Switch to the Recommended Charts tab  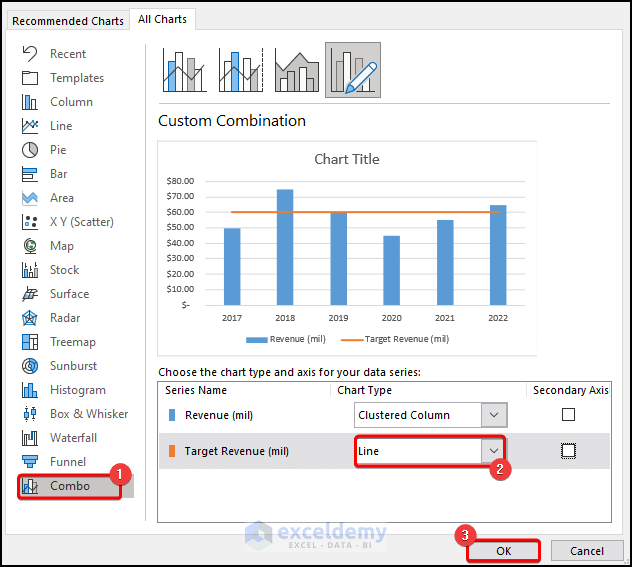coord(68,21)
